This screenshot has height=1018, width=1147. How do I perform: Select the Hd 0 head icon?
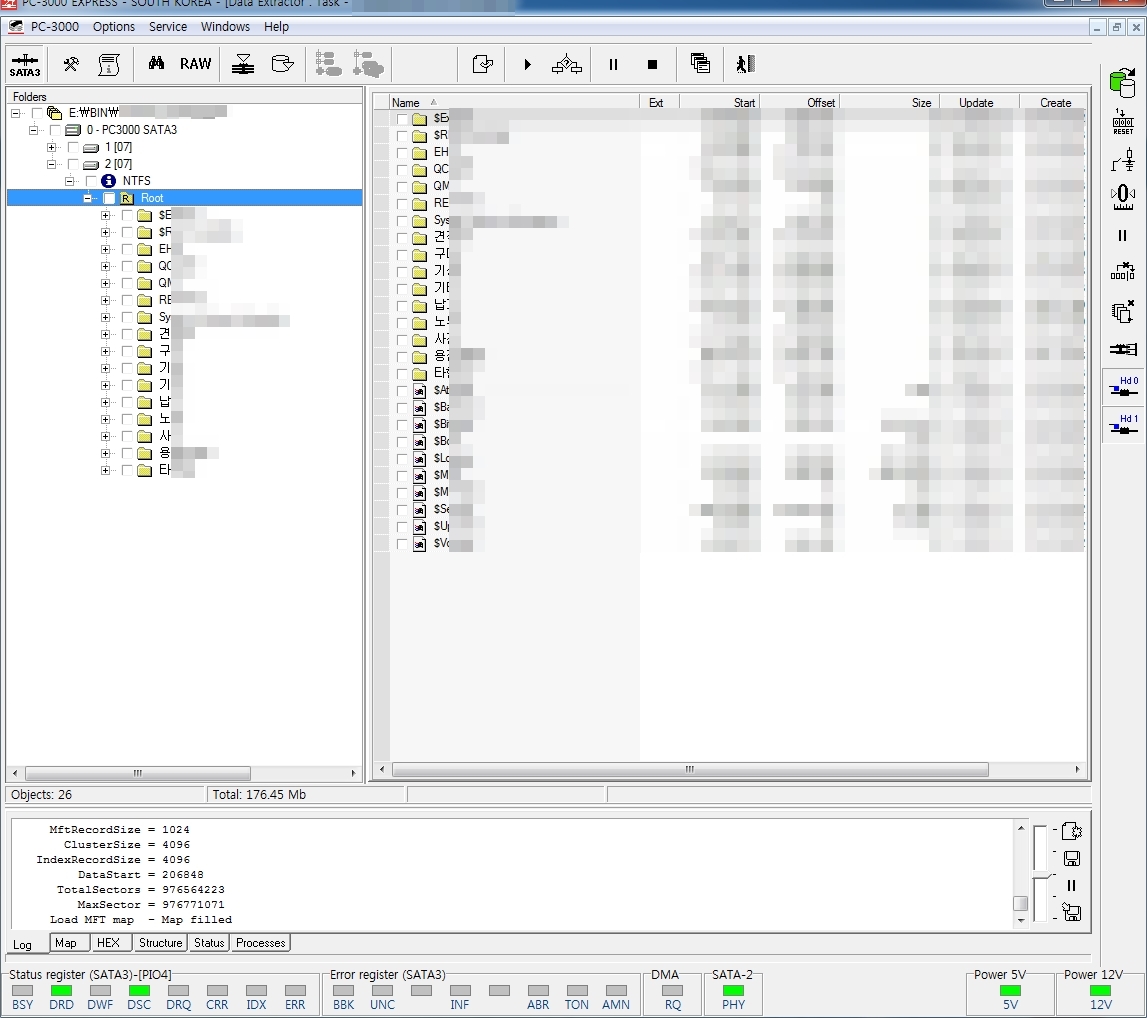[x=1124, y=387]
